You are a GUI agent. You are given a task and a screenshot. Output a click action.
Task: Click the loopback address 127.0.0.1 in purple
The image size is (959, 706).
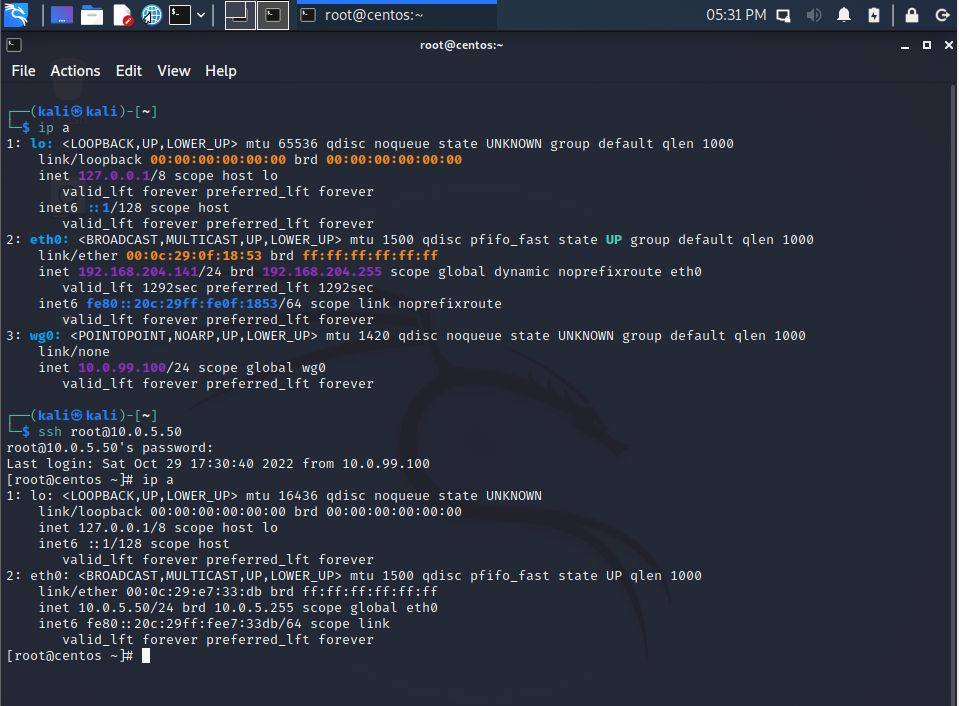click(x=114, y=176)
